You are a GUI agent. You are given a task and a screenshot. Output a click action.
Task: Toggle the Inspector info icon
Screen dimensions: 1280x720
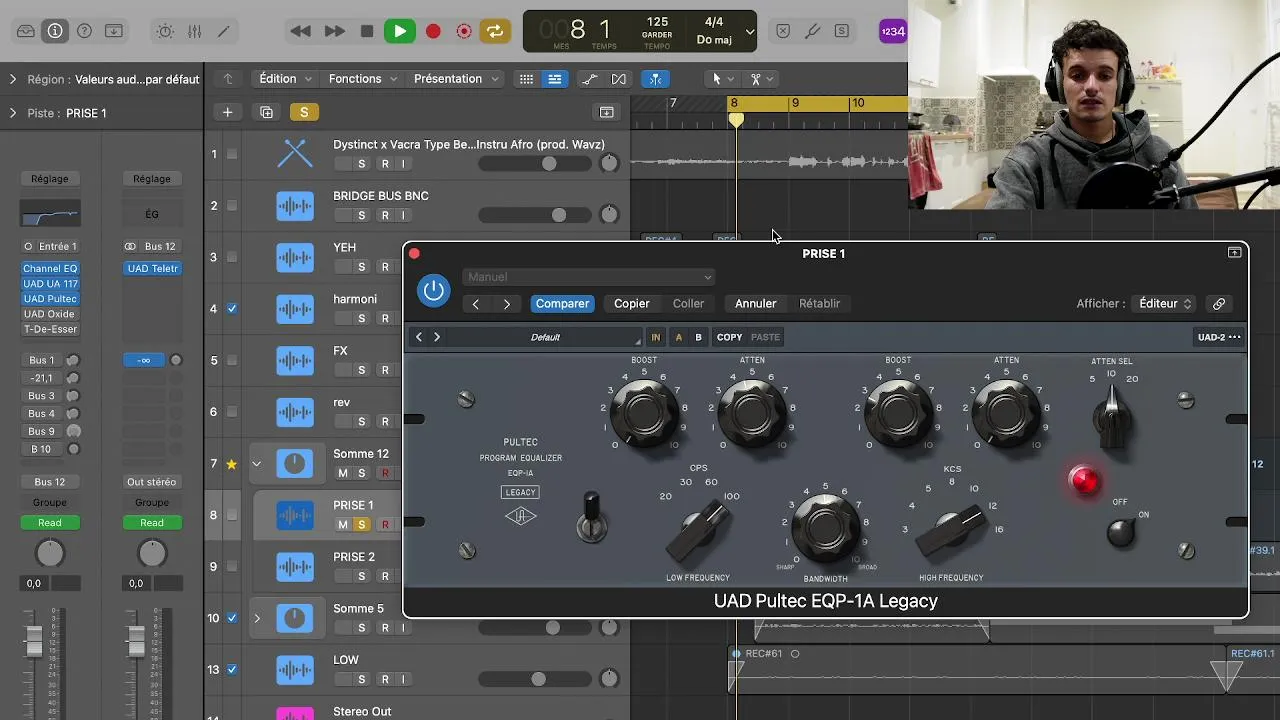tap(55, 31)
